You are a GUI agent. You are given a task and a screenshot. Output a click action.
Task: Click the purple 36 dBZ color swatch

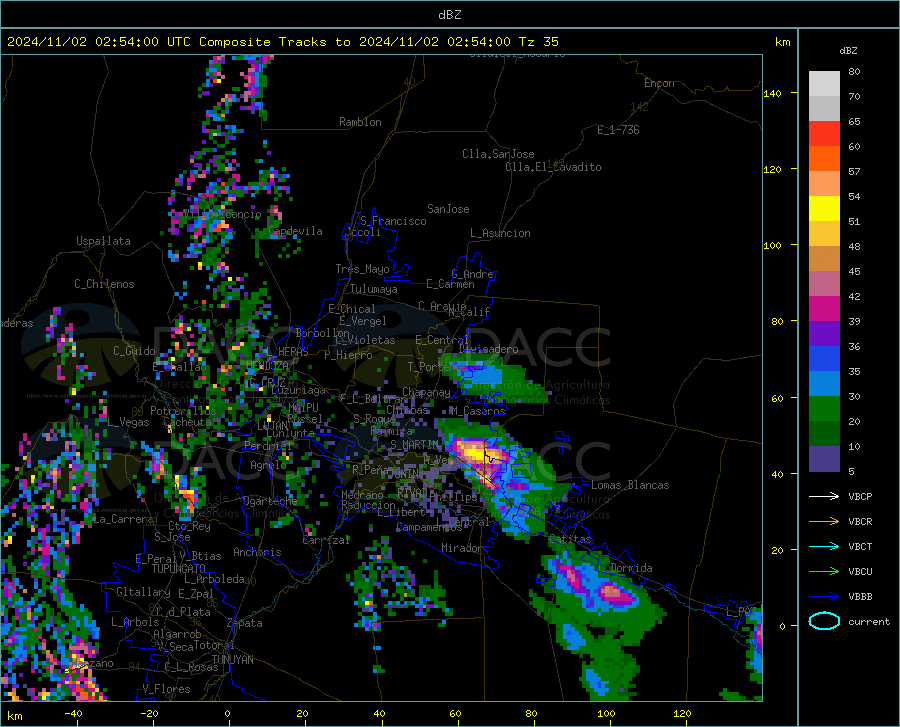click(824, 334)
